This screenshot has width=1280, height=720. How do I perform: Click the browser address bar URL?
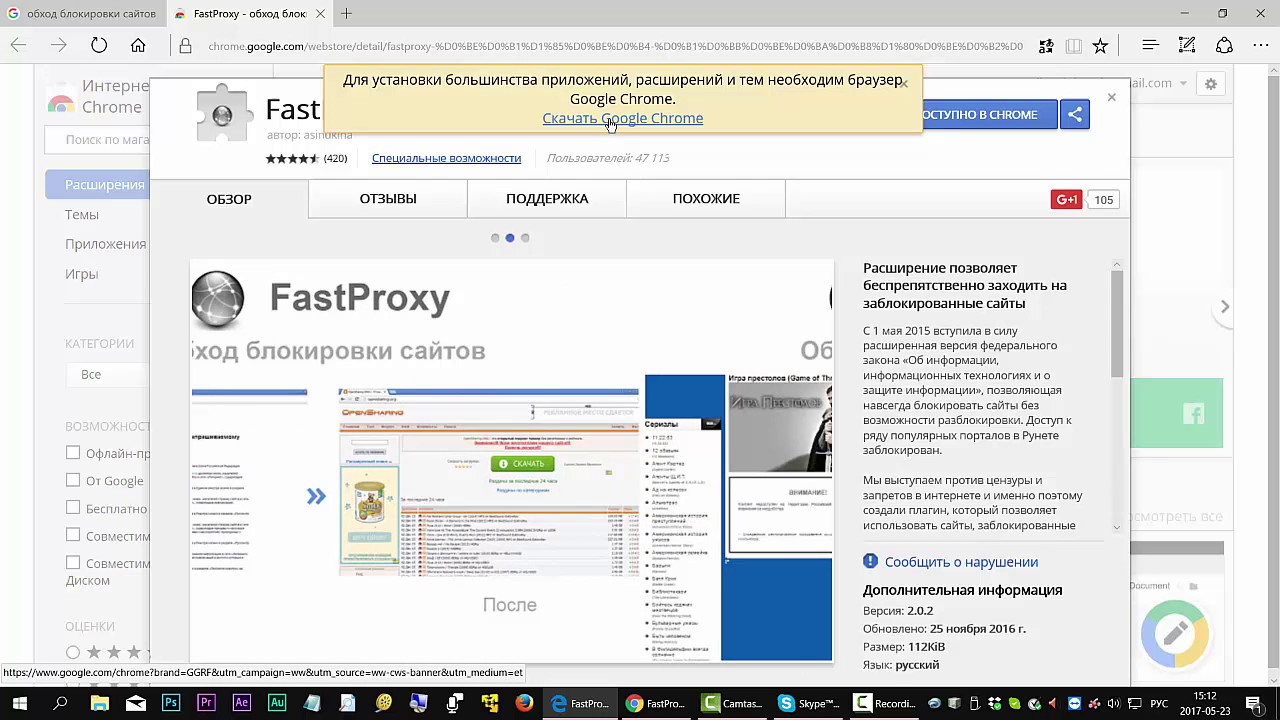(615, 46)
